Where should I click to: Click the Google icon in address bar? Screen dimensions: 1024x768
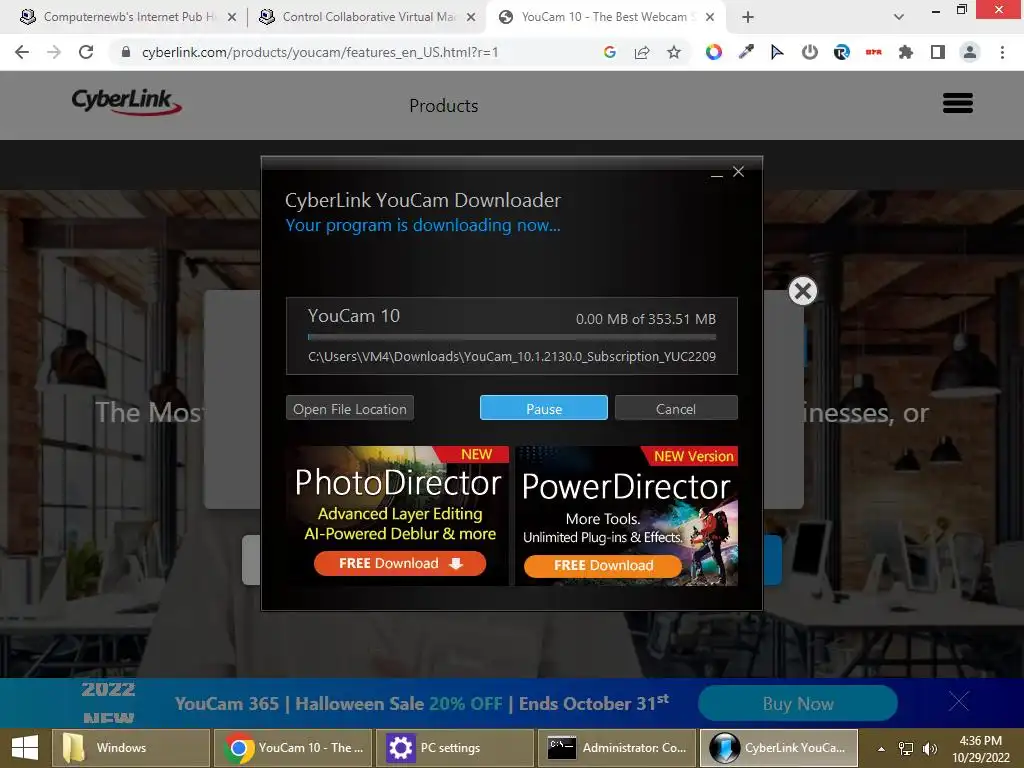click(x=610, y=52)
